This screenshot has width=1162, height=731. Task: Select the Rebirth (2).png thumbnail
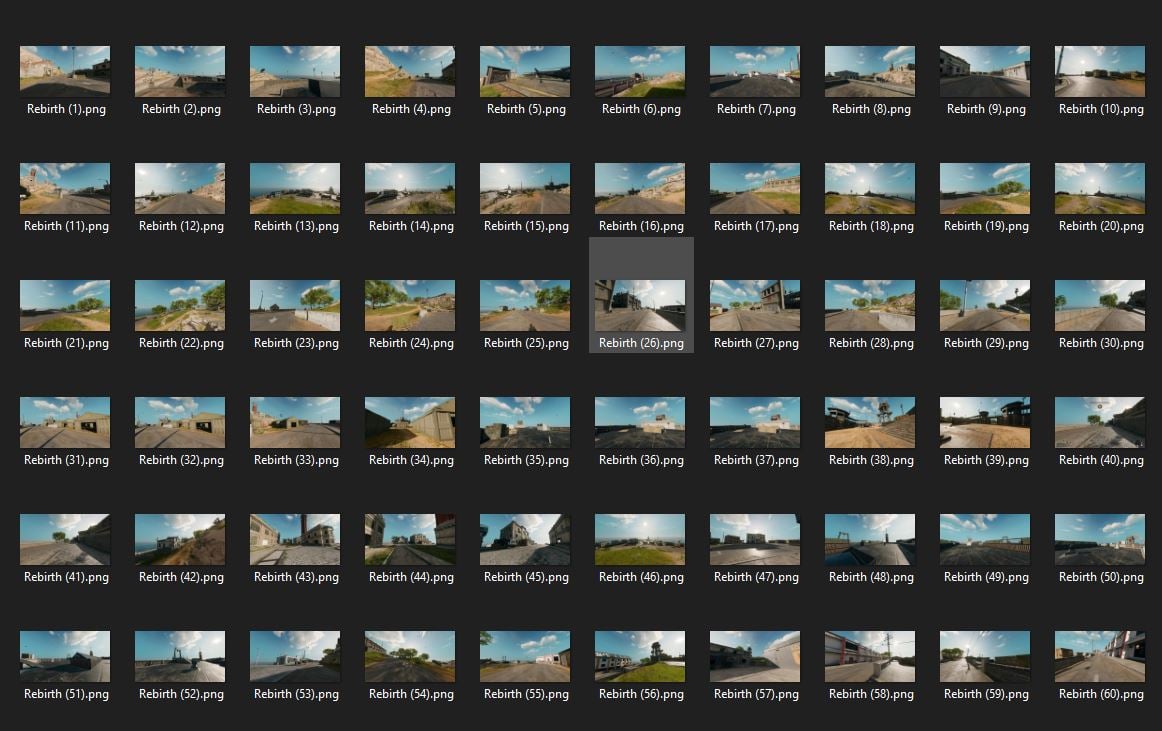click(x=180, y=71)
